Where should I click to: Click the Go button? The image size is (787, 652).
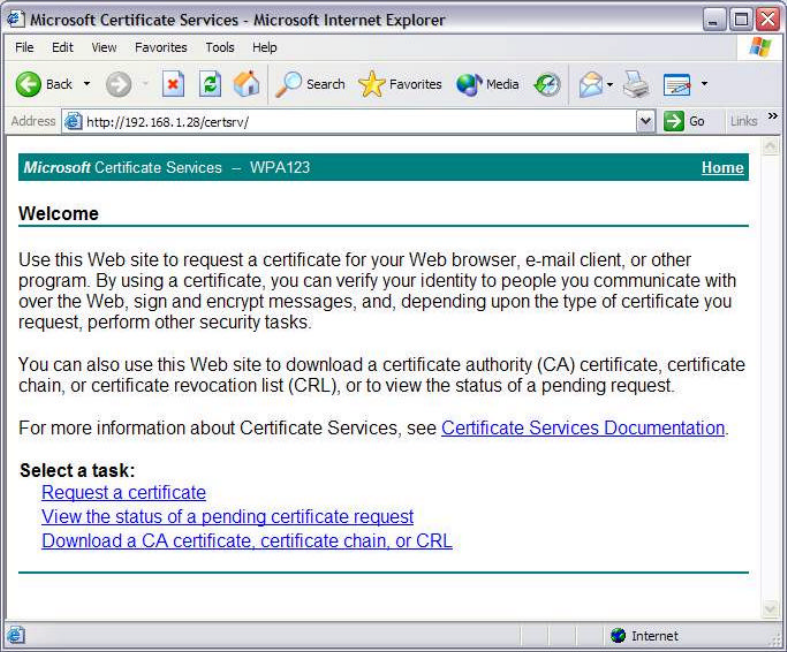[685, 121]
